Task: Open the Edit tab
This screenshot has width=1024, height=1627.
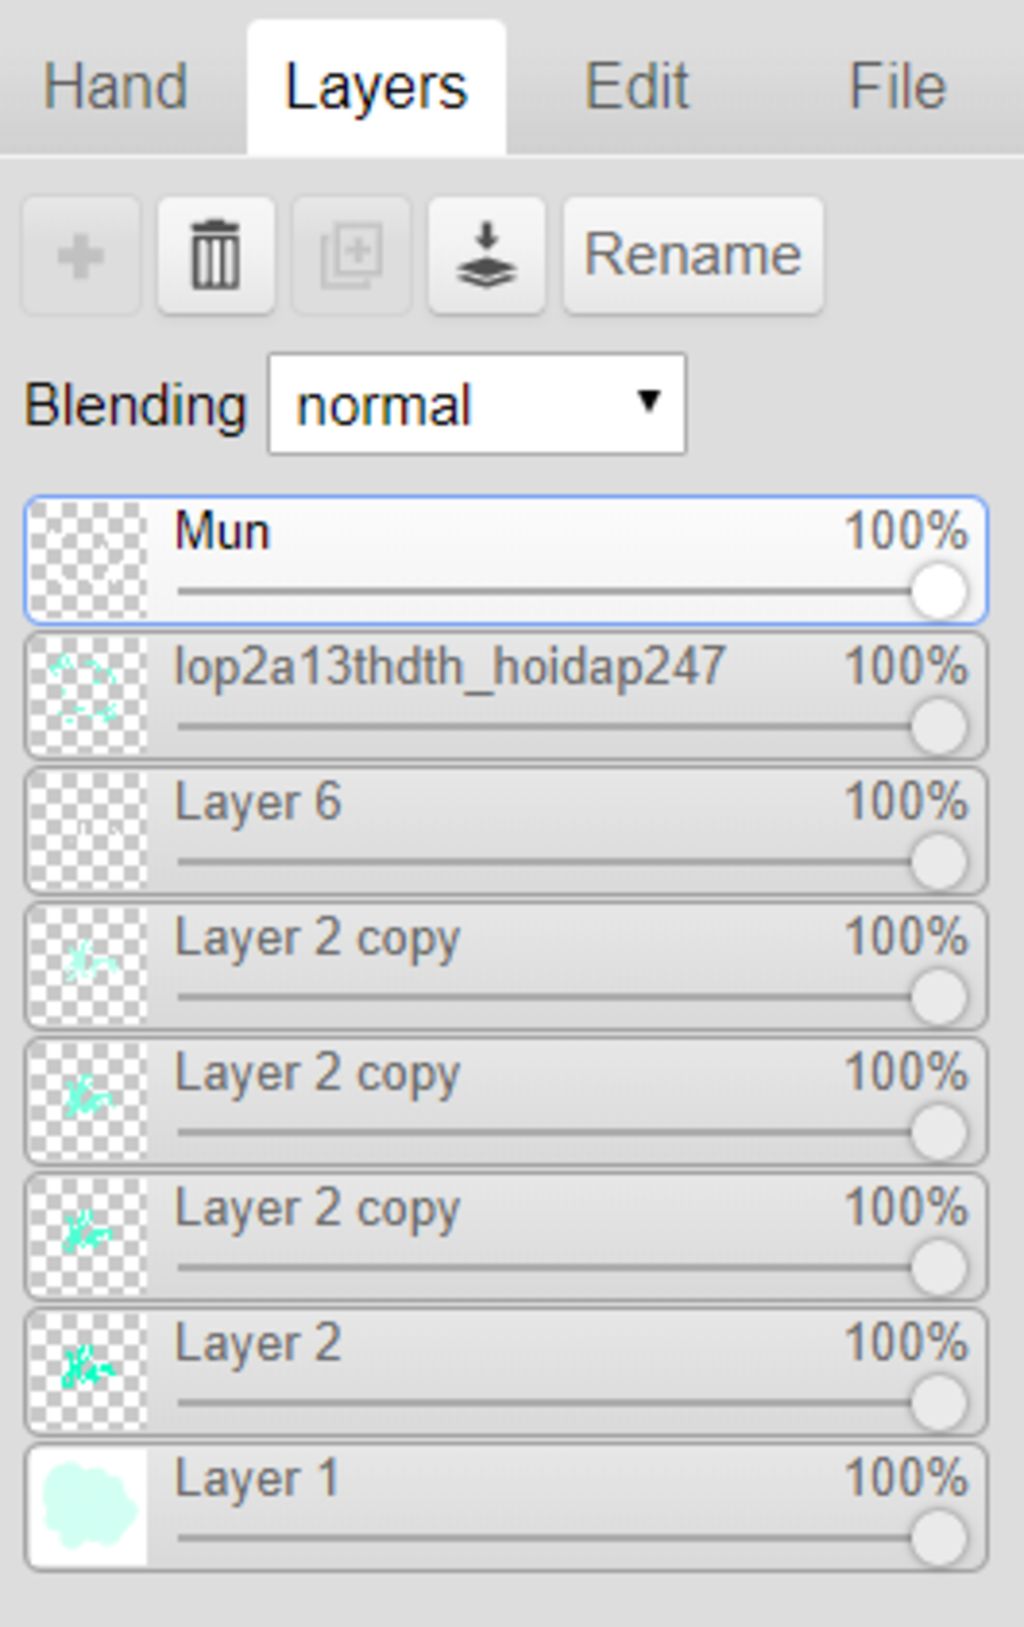Action: [637, 87]
